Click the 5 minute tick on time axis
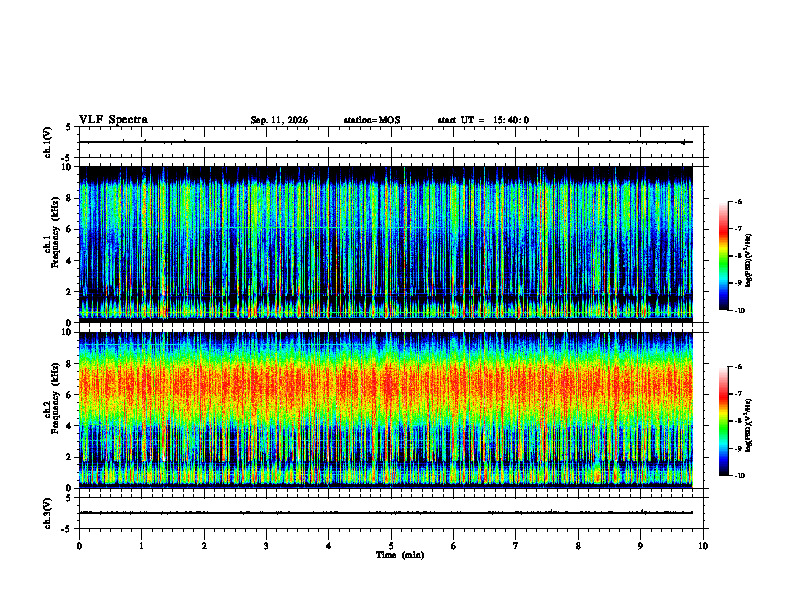The height and width of the screenshot is (612, 792). [x=391, y=546]
